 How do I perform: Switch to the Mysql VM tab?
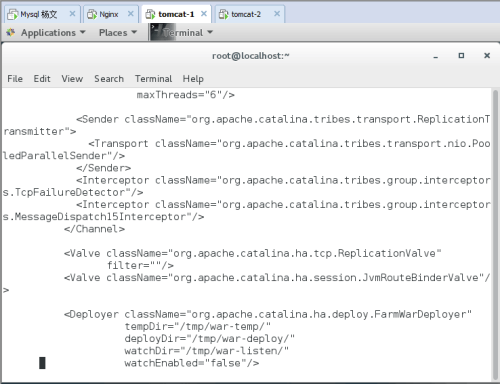click(x=42, y=14)
